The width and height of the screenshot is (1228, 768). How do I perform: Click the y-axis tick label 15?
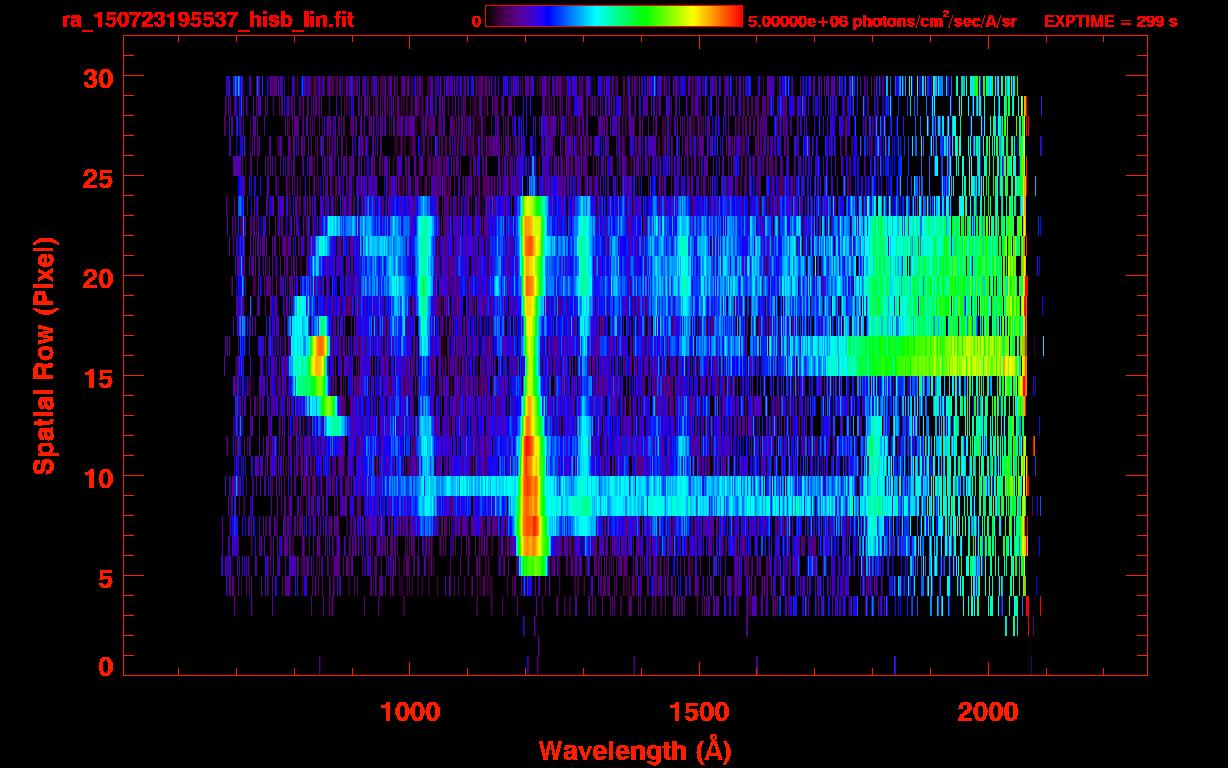pos(97,377)
